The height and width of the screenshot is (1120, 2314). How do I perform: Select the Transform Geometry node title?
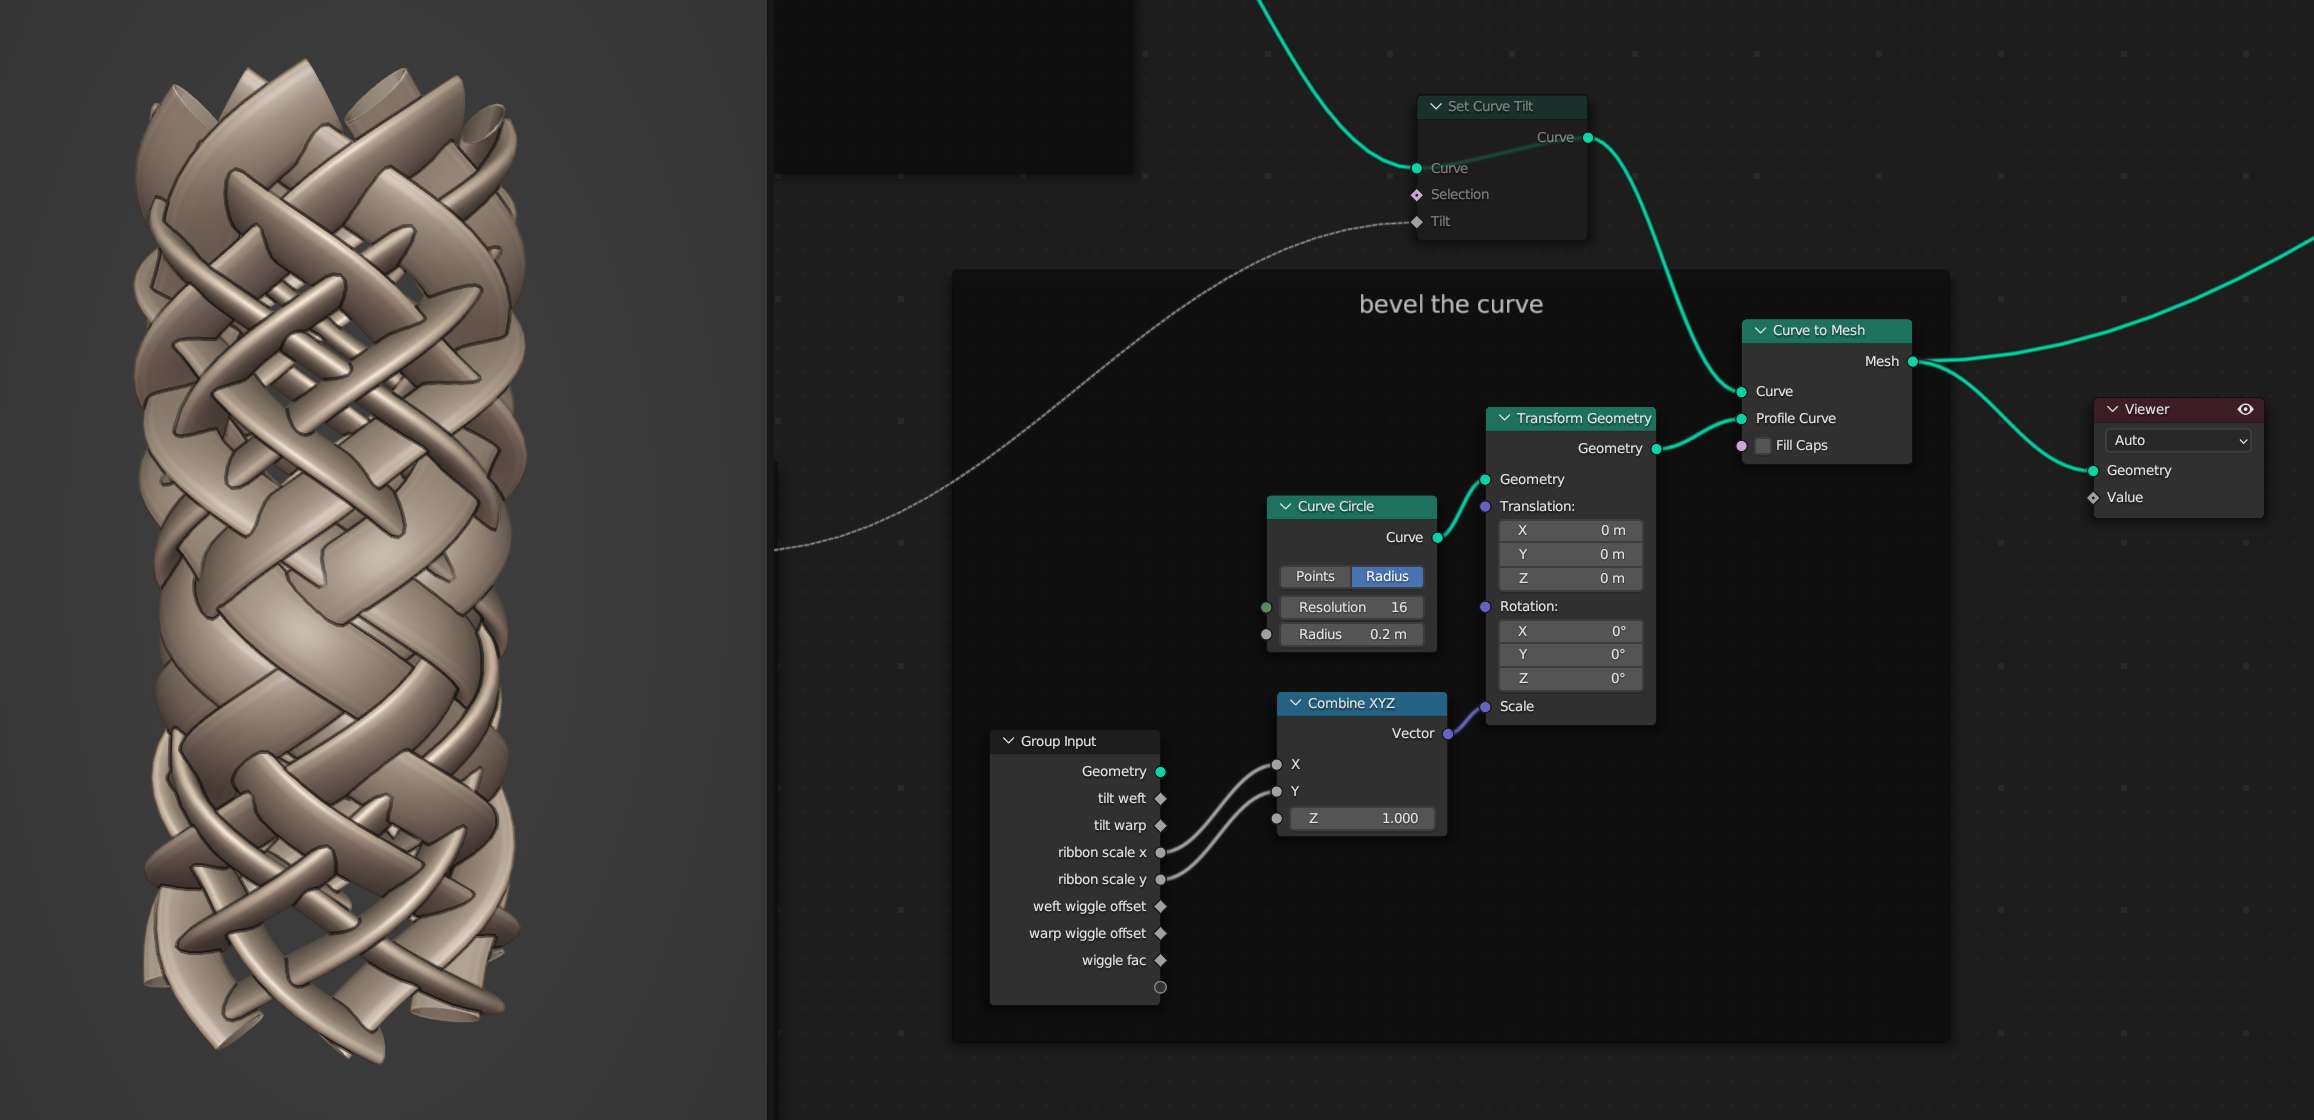click(1583, 419)
